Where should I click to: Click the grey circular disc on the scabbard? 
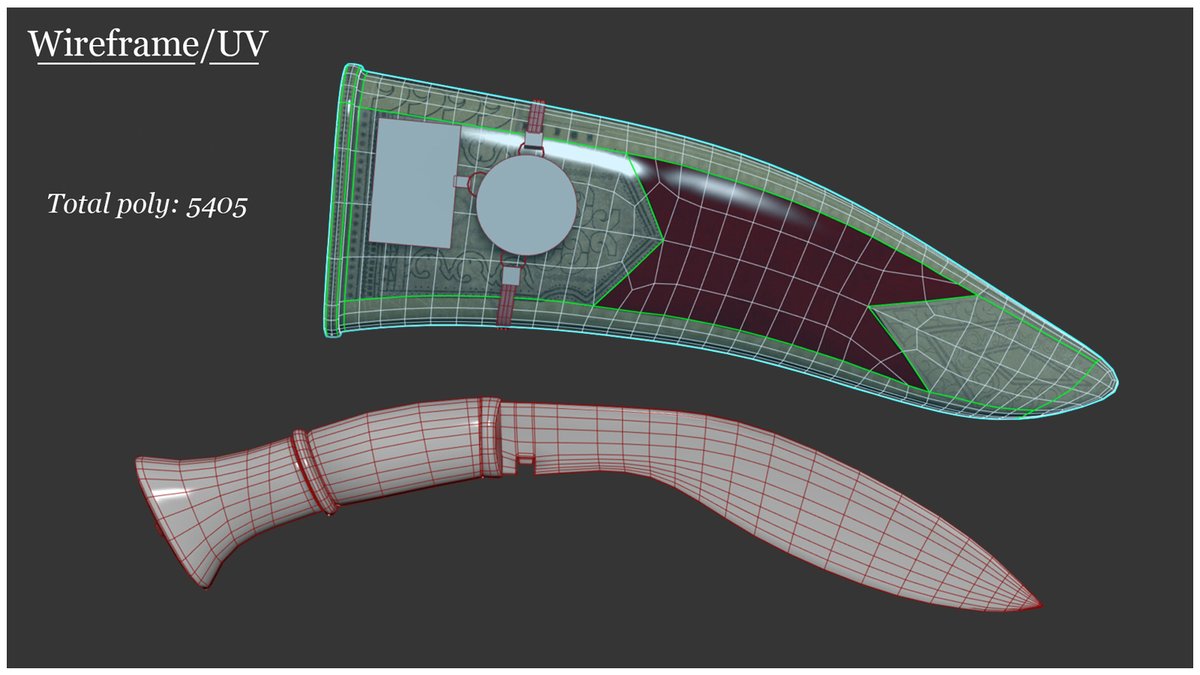coord(525,204)
